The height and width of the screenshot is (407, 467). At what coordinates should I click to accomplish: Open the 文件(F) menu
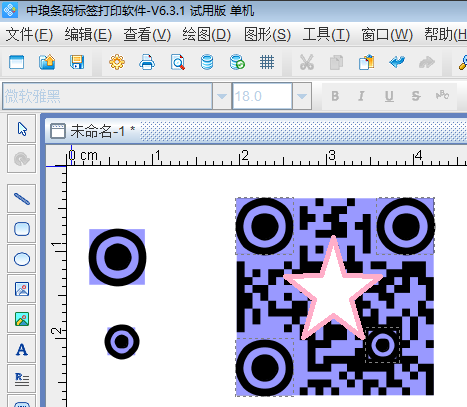click(x=29, y=35)
